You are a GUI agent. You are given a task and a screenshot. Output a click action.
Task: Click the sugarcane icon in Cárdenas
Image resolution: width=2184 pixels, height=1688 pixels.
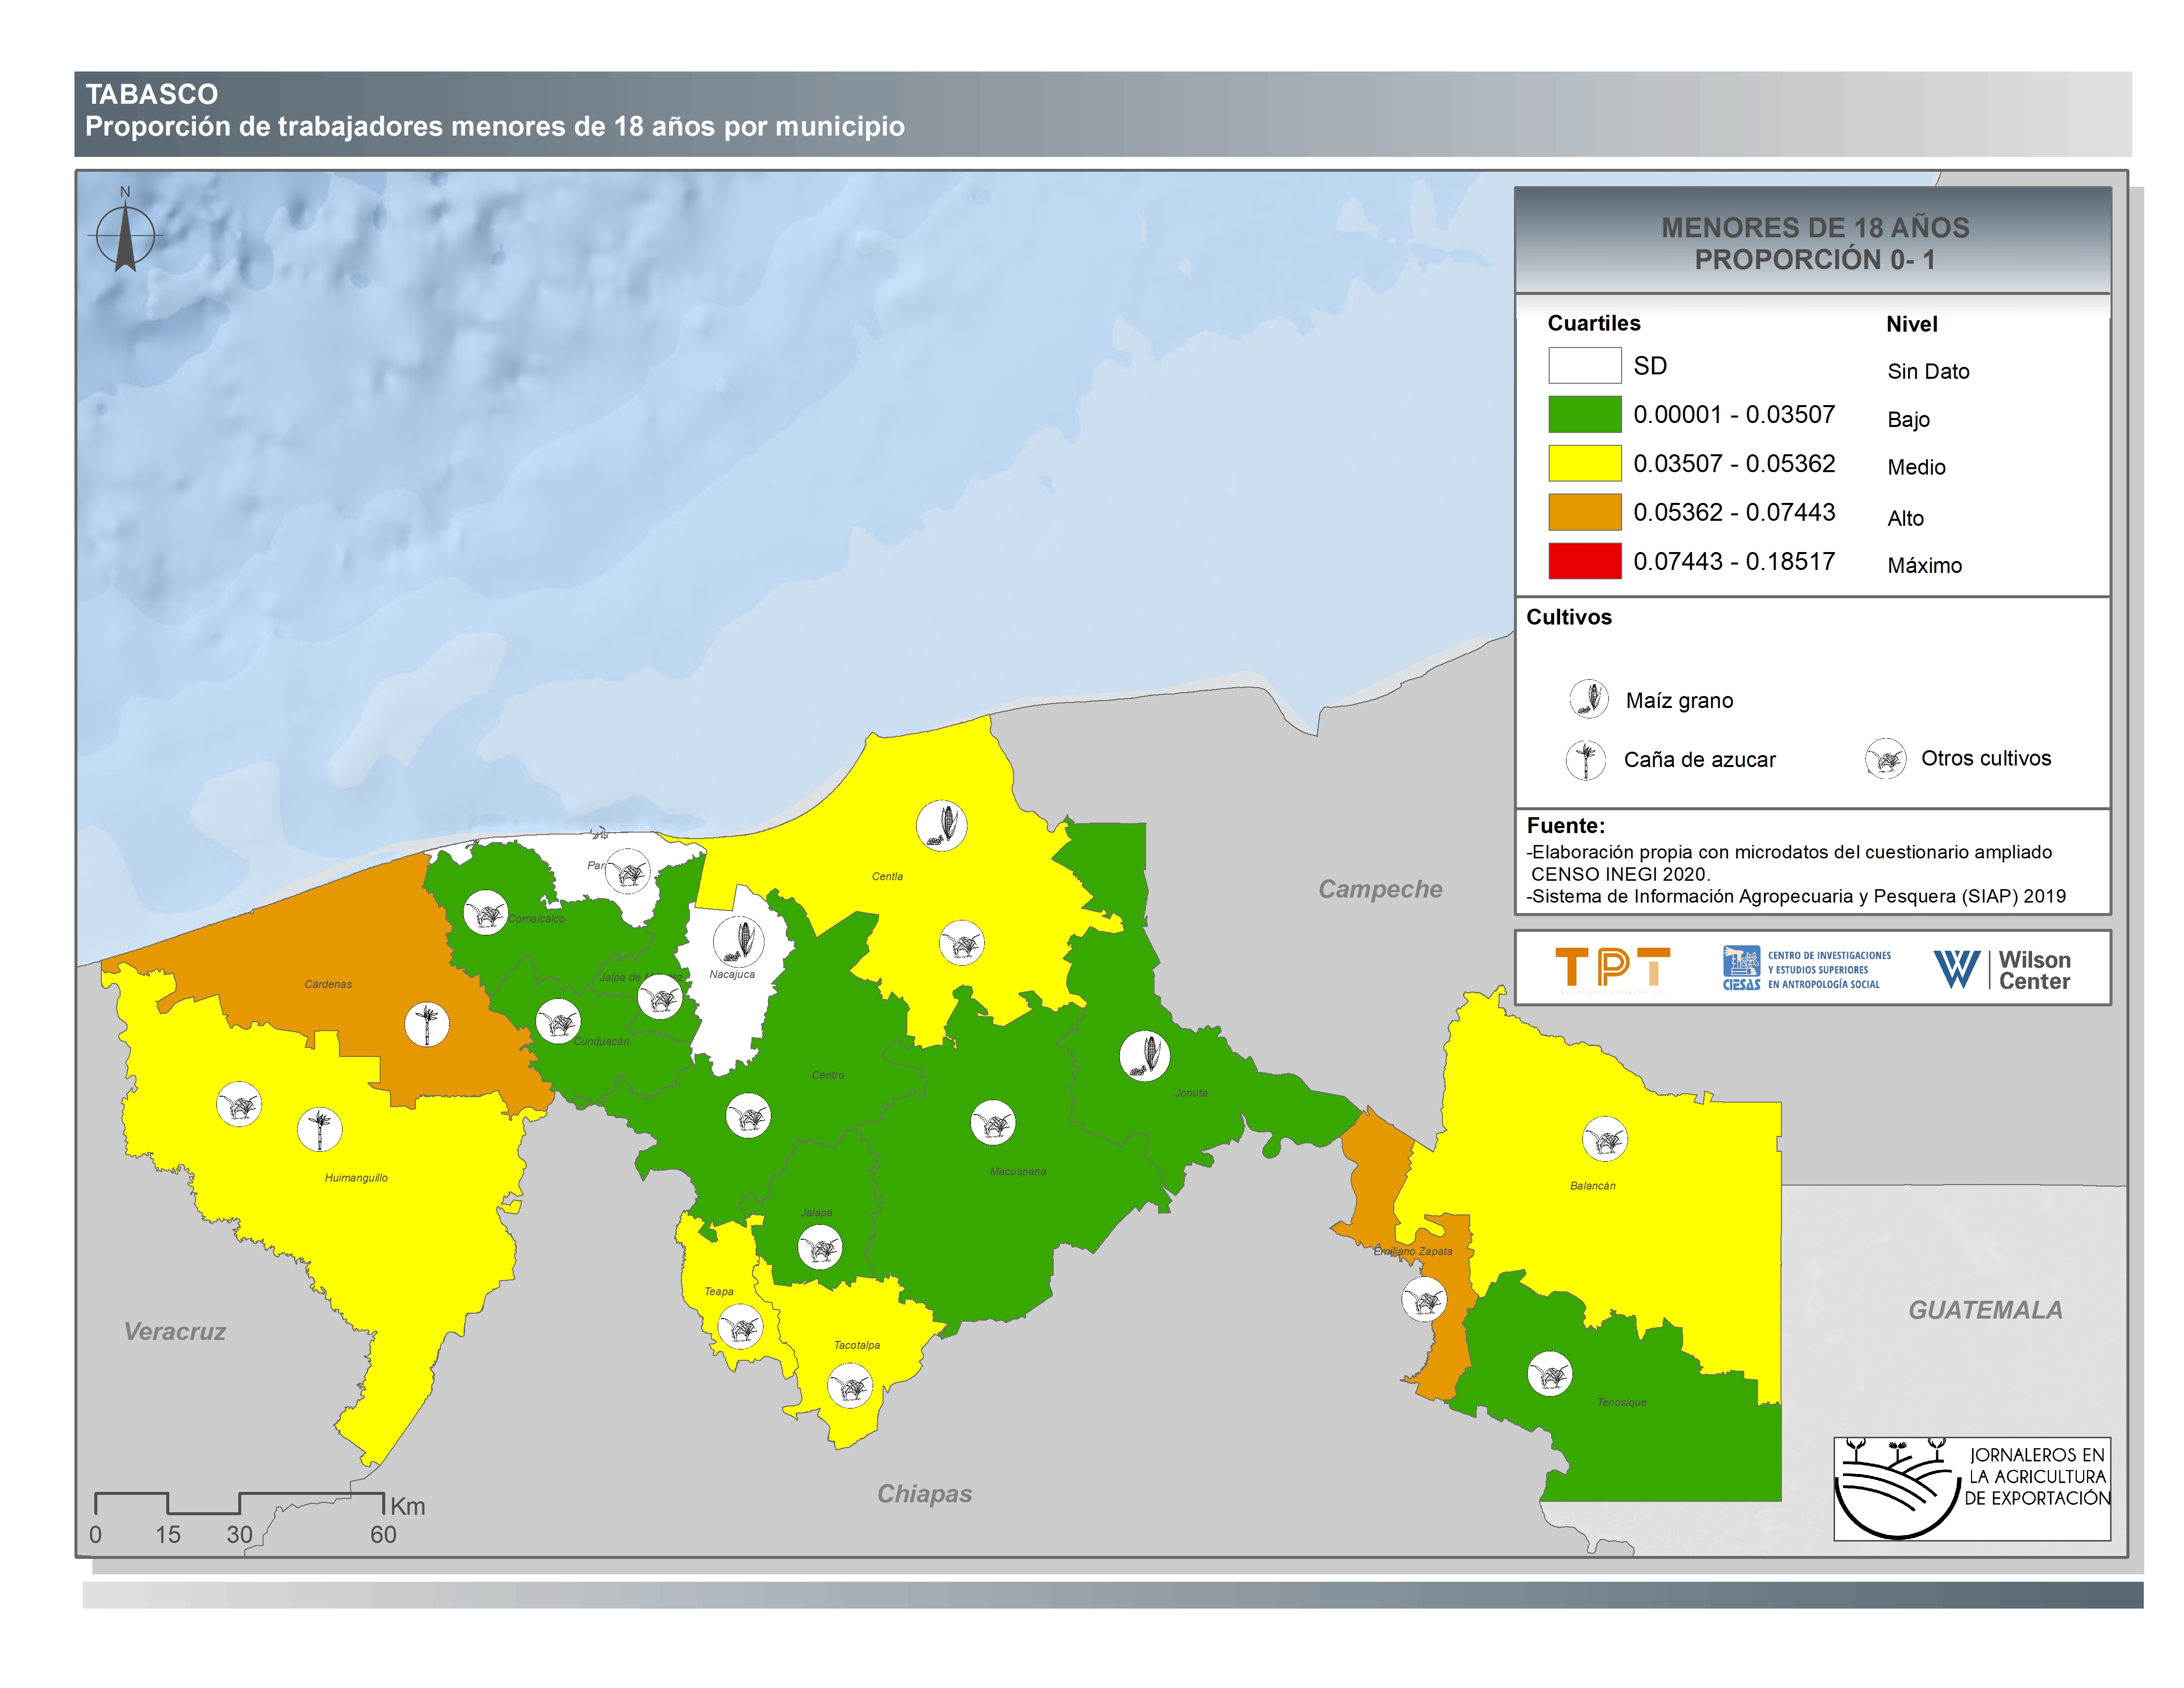coord(427,1024)
